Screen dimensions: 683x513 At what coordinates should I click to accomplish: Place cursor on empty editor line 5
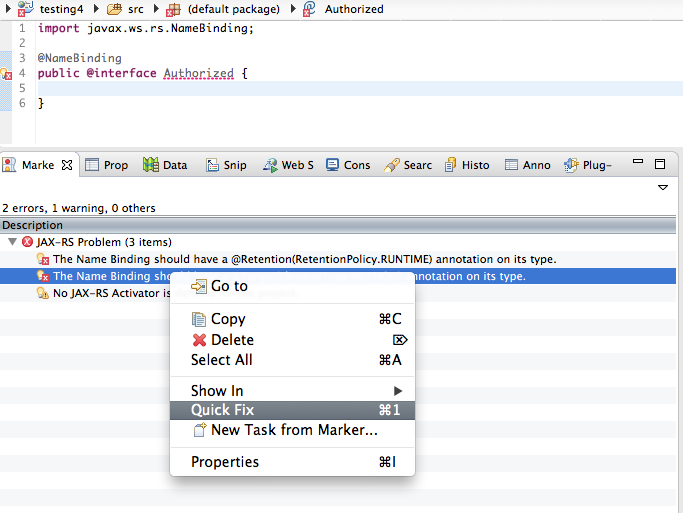(360, 88)
